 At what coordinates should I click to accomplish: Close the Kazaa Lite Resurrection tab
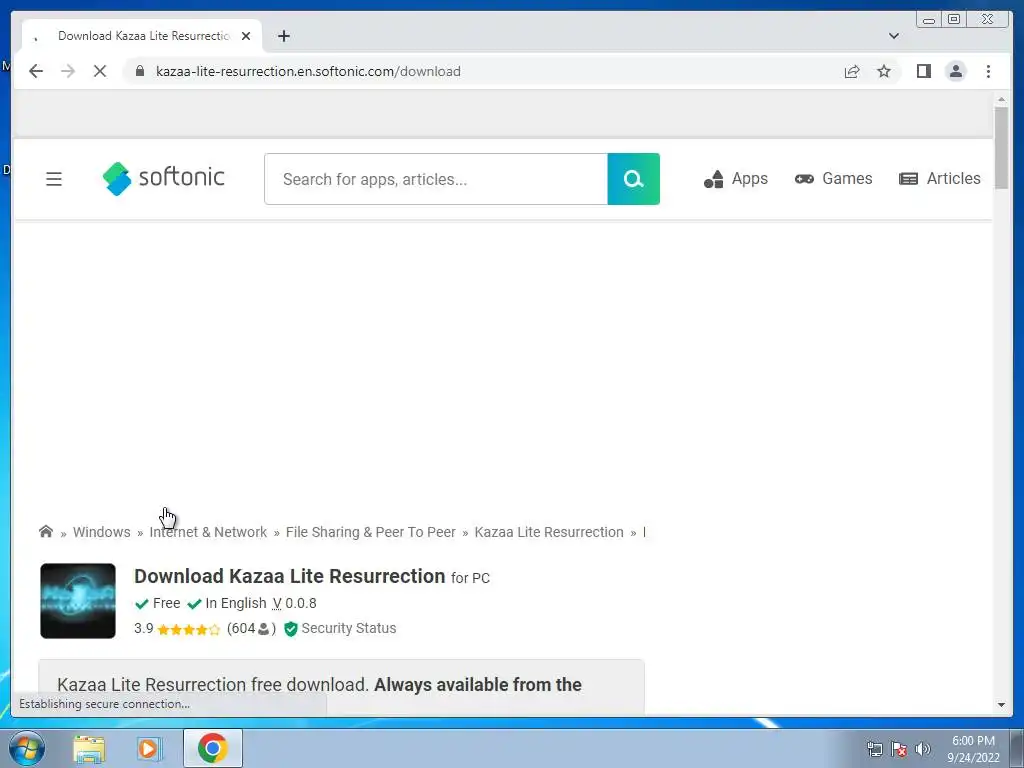[246, 36]
